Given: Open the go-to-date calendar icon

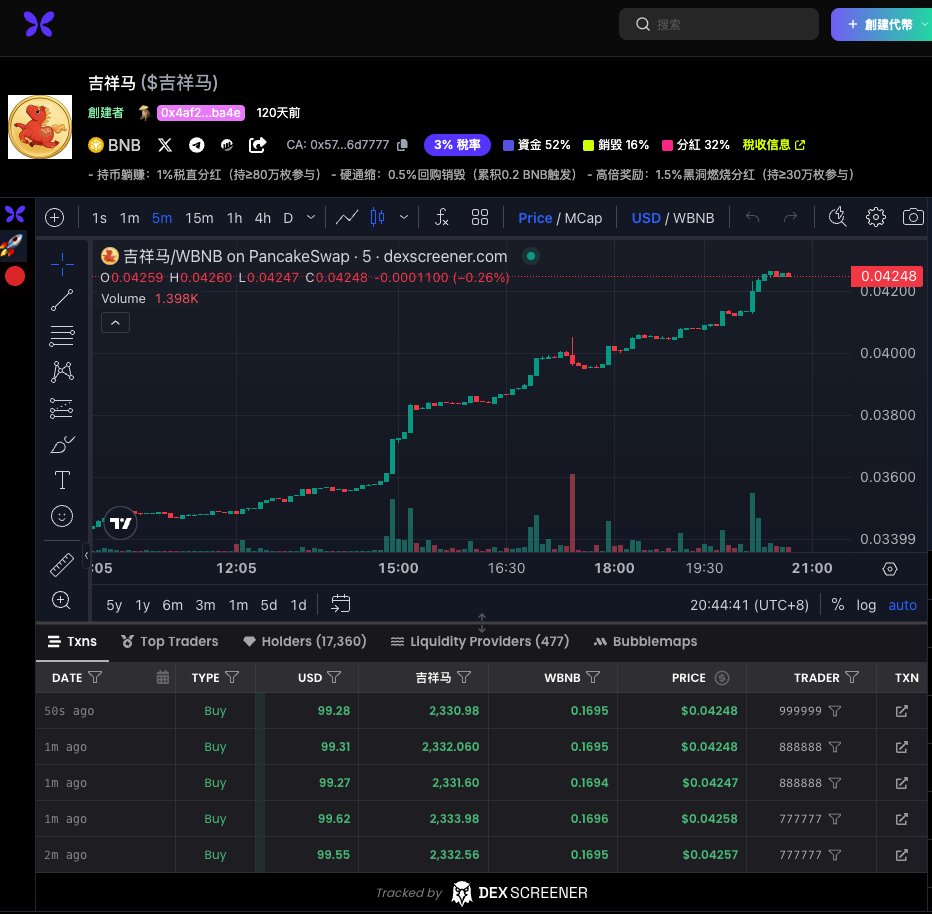Looking at the screenshot, I should click(x=341, y=604).
